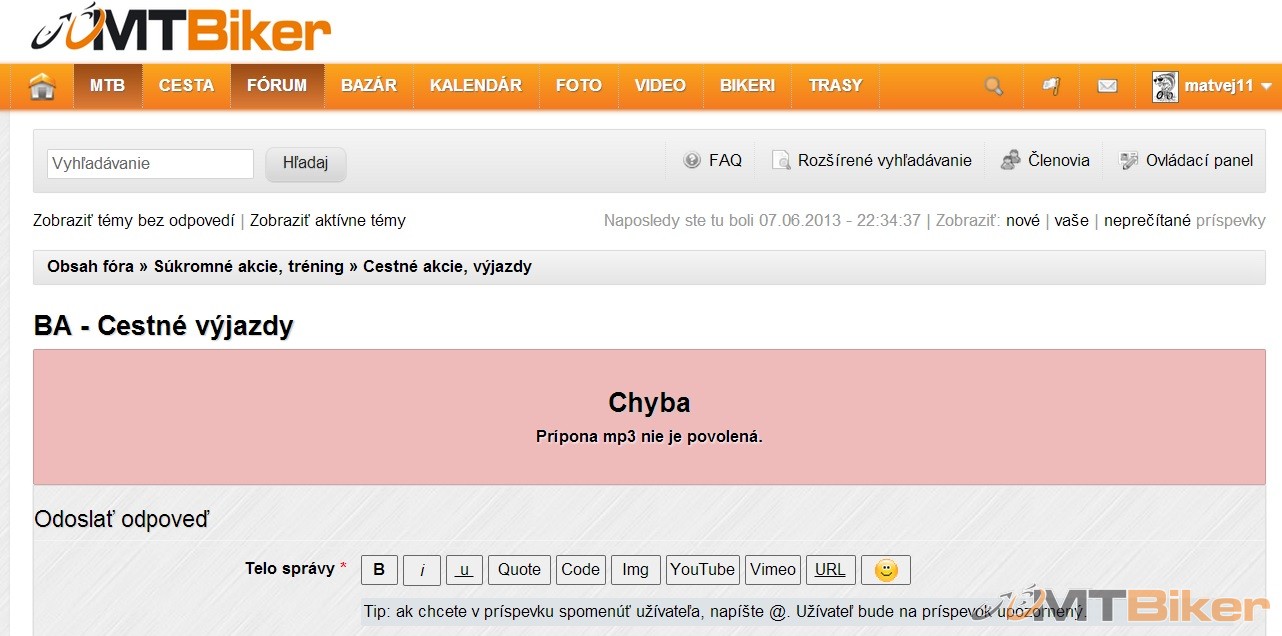Expand the matvej11 user dropdown arrow
Screen dimensions: 1282x636
pyautogui.click(x=1267, y=87)
